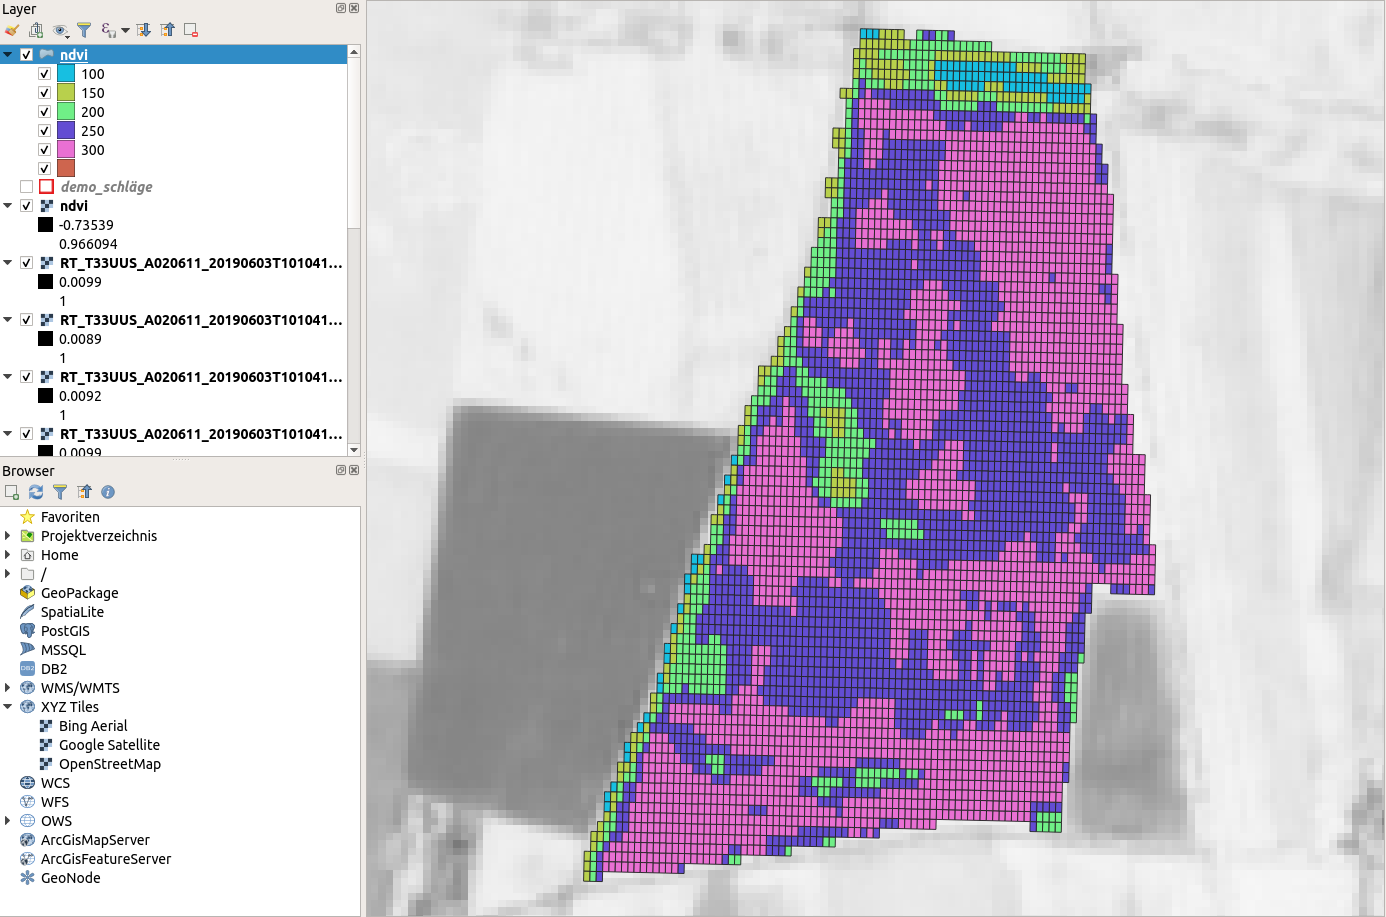1386x917 pixels.
Task: Click the expand all layers icon
Action: coord(143,30)
